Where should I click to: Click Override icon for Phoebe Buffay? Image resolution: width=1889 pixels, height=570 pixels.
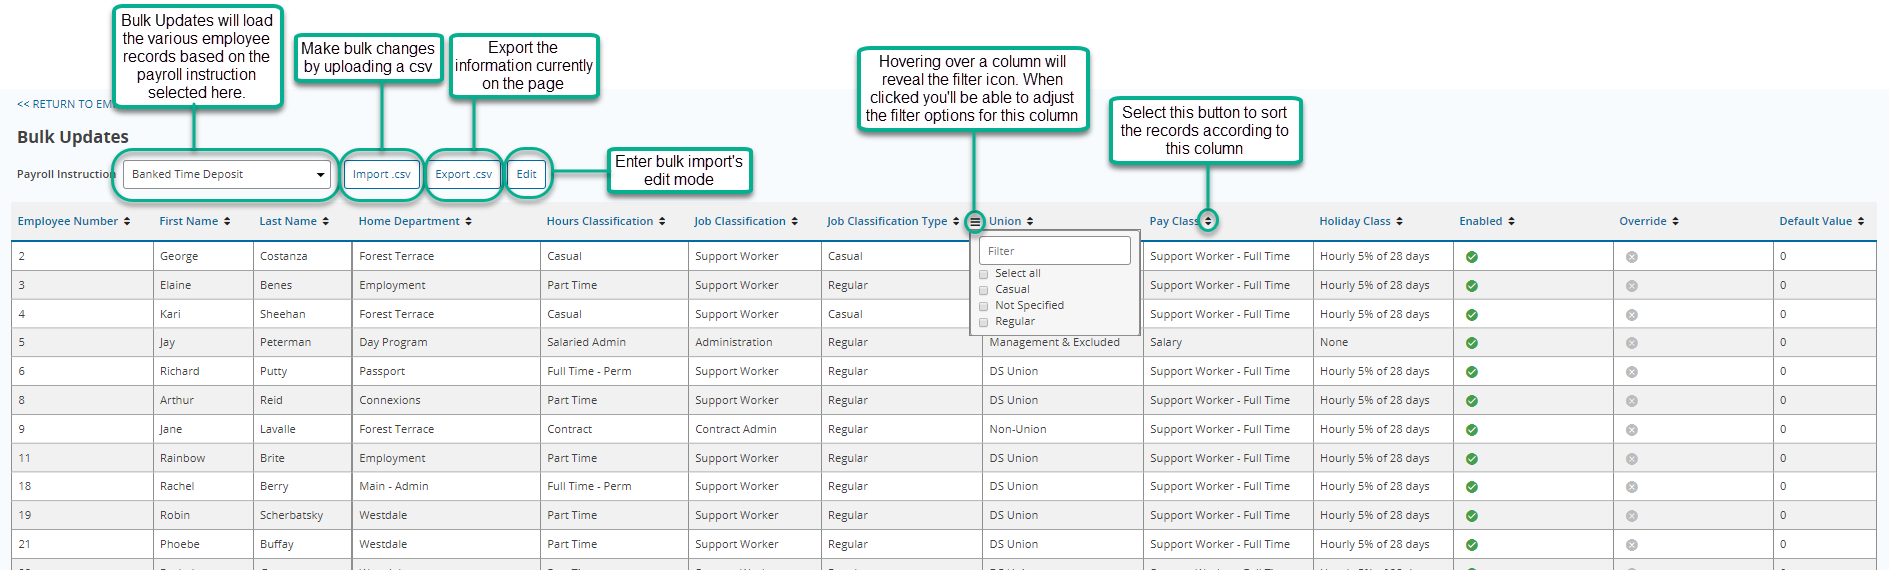[1632, 545]
